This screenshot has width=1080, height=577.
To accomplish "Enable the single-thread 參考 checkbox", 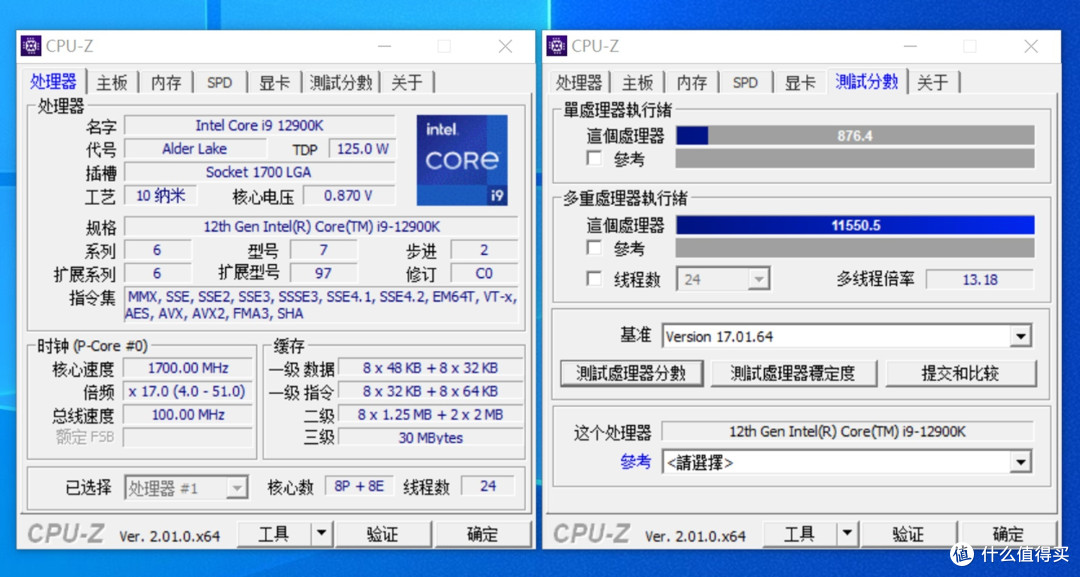I will (595, 159).
